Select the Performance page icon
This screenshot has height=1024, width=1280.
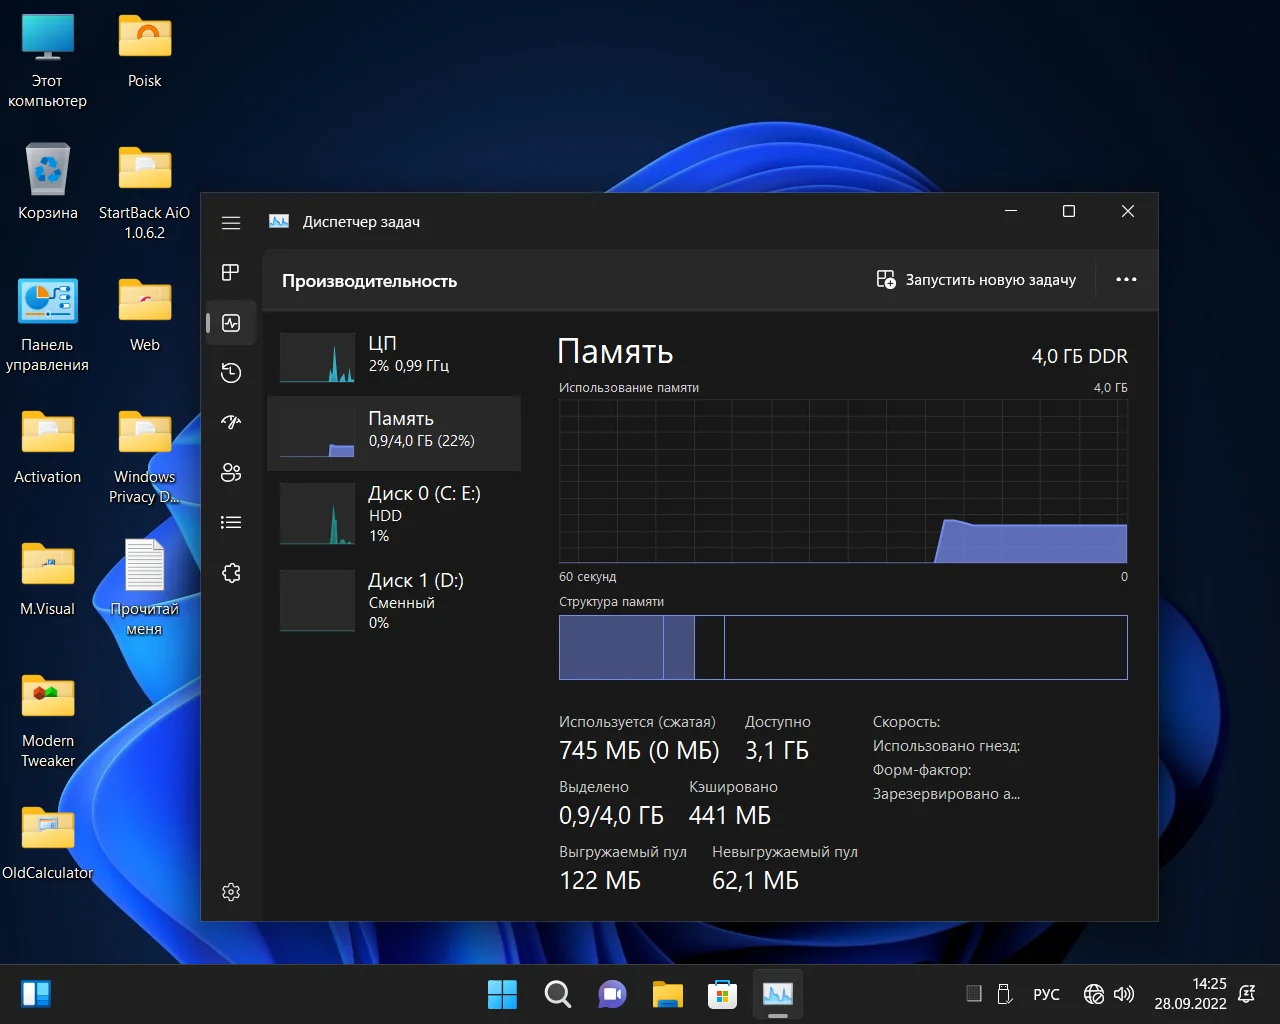[231, 323]
